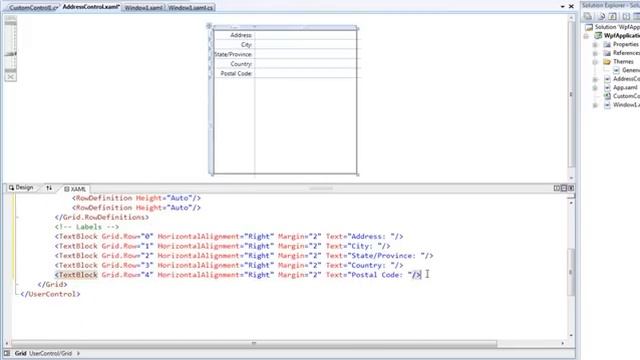Click the document outline icon at bottom left

pos(7,353)
